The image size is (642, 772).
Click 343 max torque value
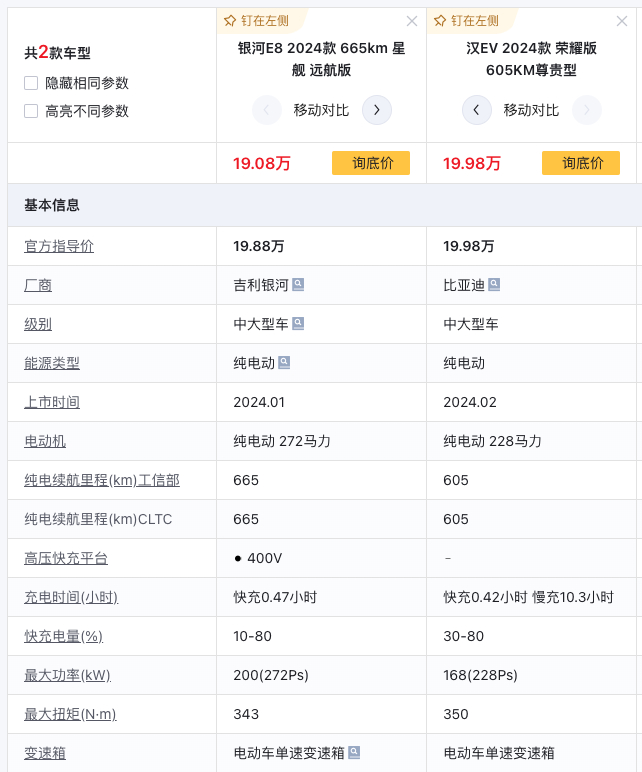(246, 714)
